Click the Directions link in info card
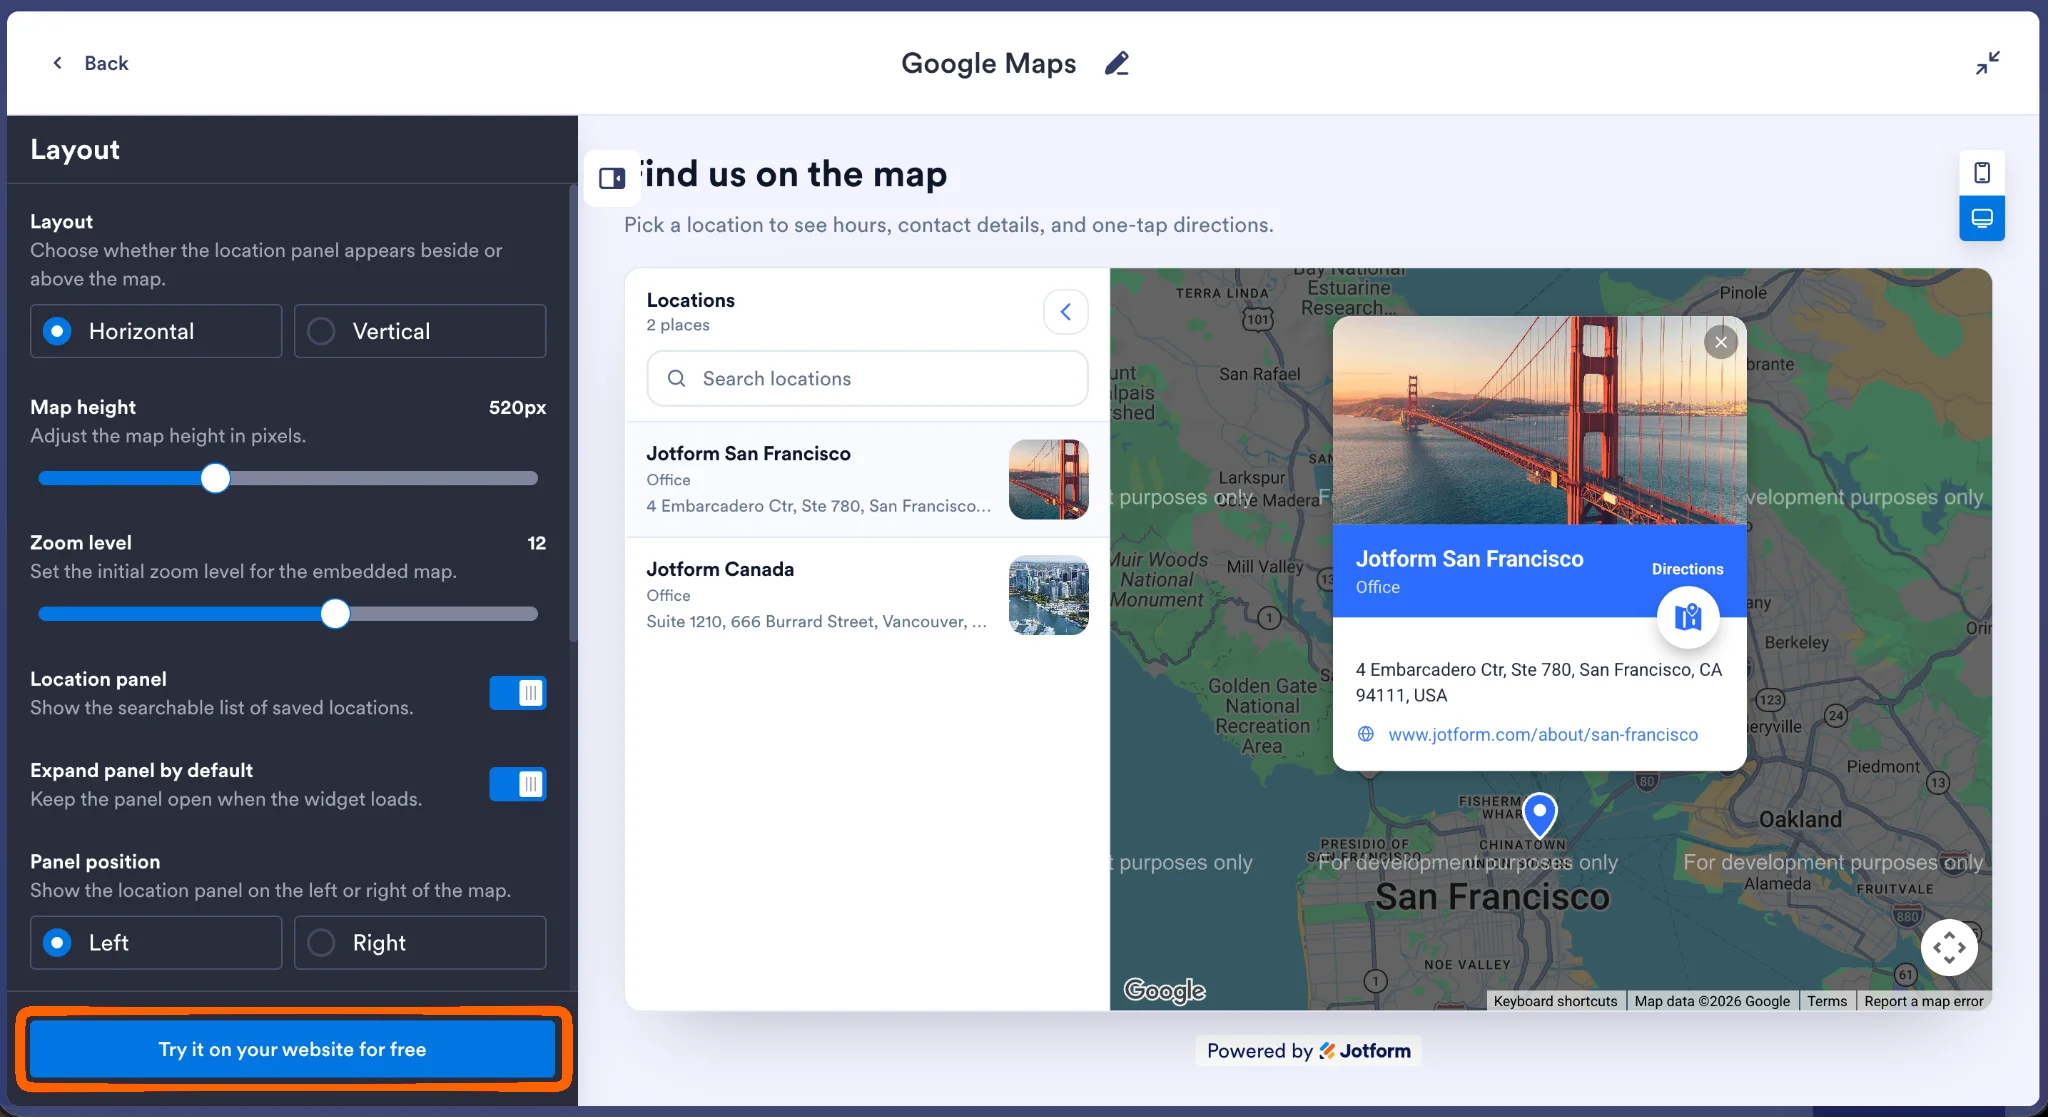 pos(1687,569)
